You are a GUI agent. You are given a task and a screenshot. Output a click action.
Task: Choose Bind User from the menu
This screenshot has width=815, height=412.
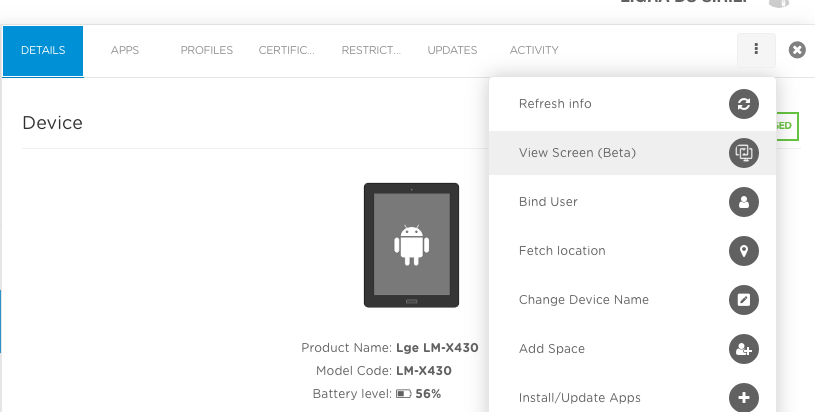click(x=633, y=202)
